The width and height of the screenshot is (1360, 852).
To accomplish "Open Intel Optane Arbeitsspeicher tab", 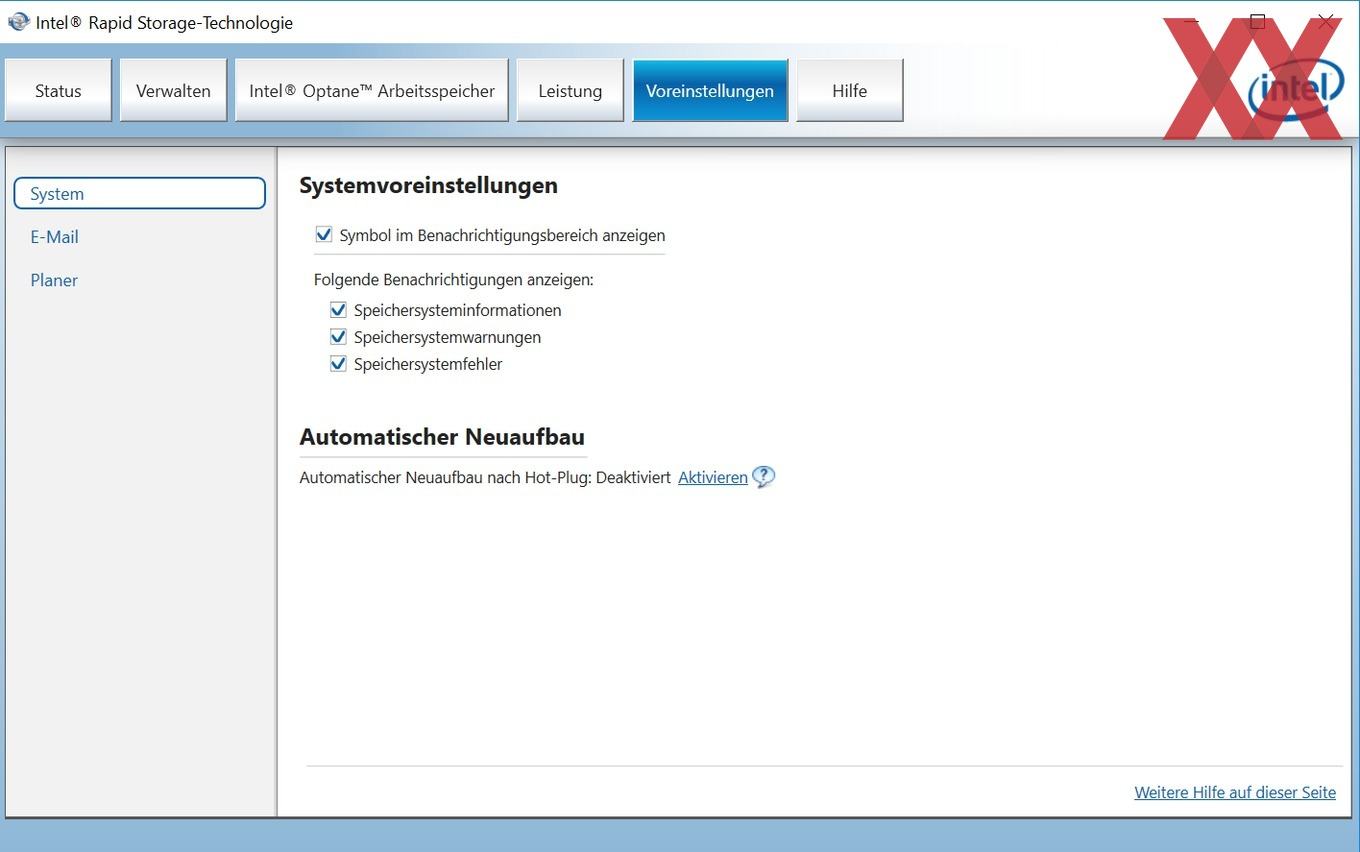I will (x=372, y=90).
